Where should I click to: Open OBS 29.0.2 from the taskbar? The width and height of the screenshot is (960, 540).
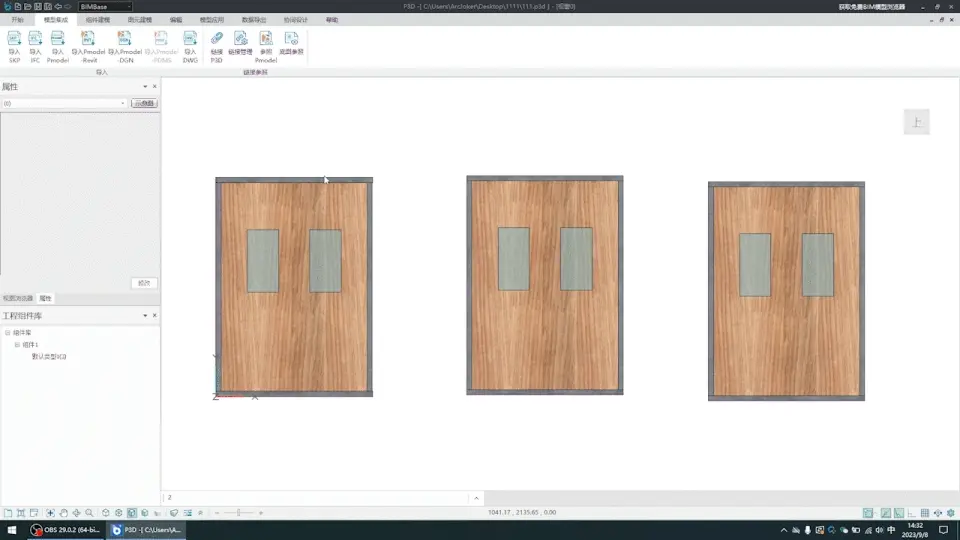click(65, 530)
